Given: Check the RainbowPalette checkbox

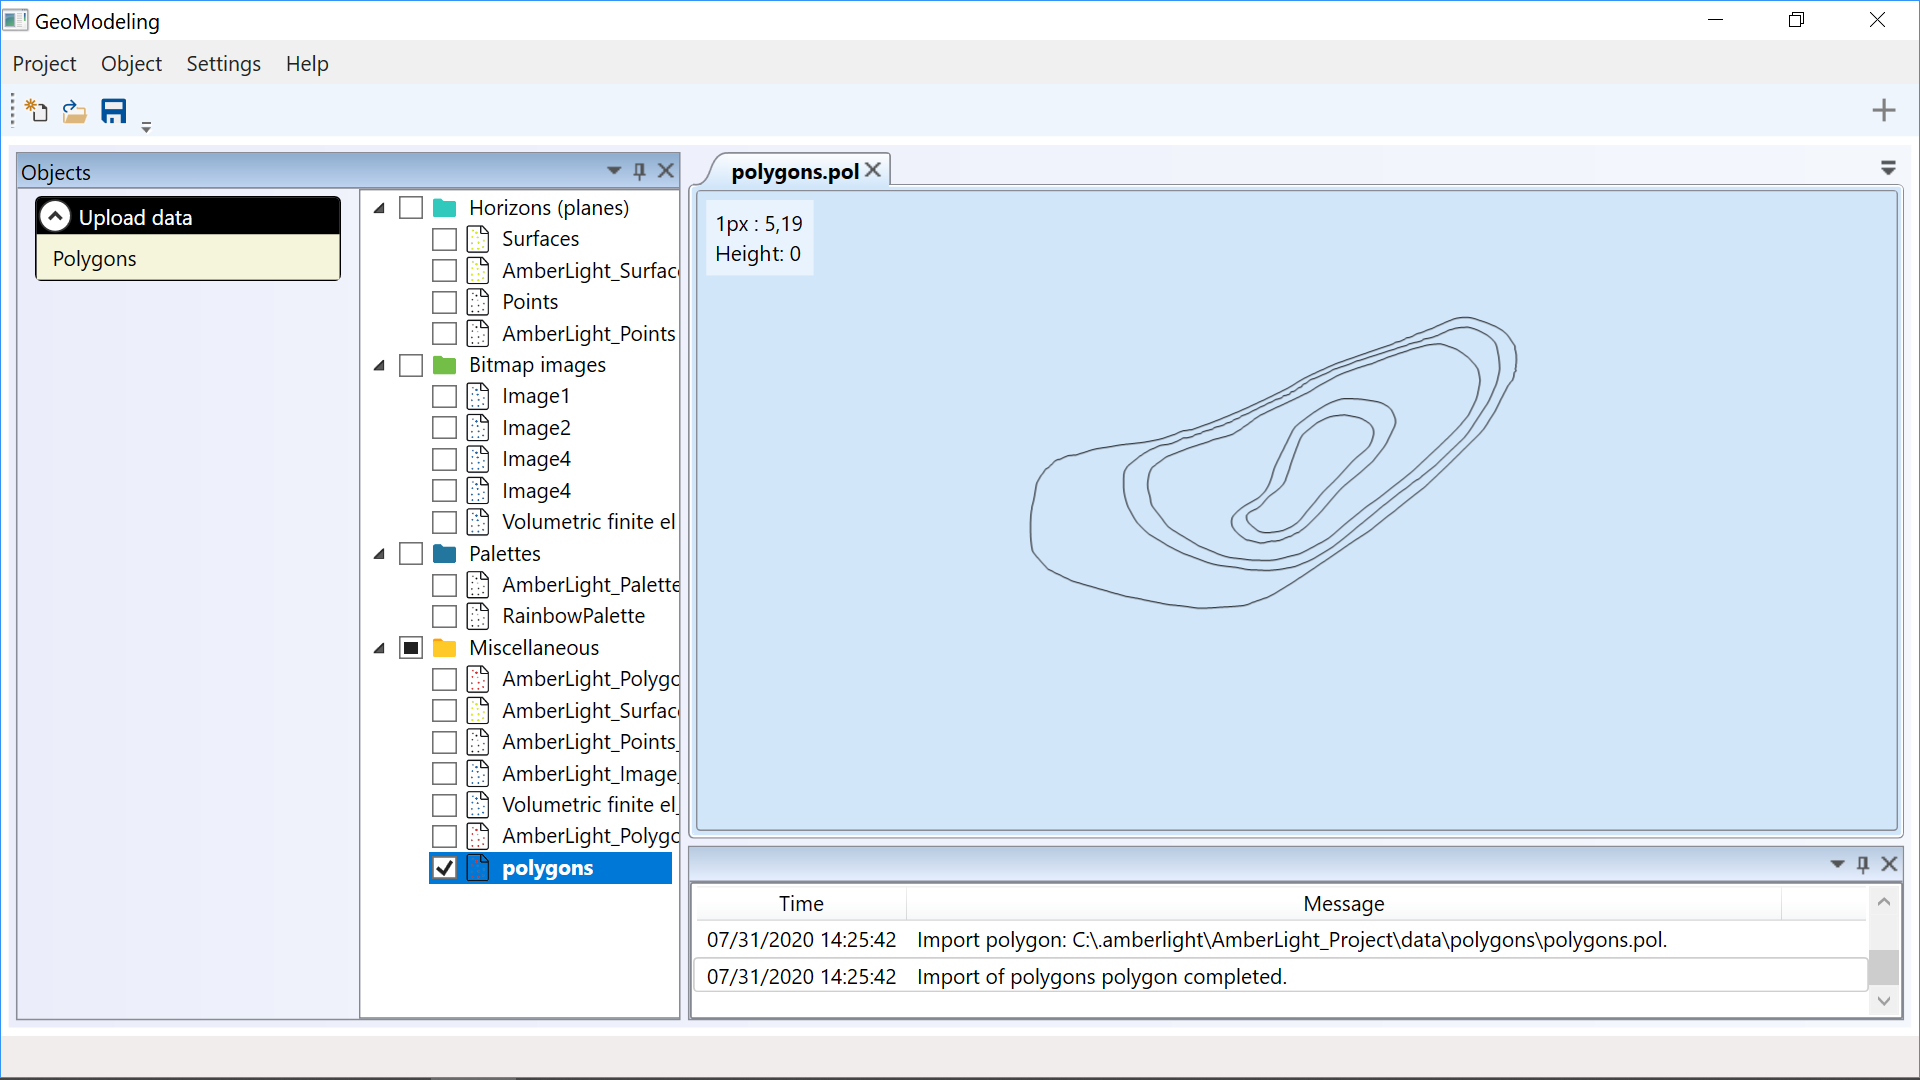Looking at the screenshot, I should (445, 616).
